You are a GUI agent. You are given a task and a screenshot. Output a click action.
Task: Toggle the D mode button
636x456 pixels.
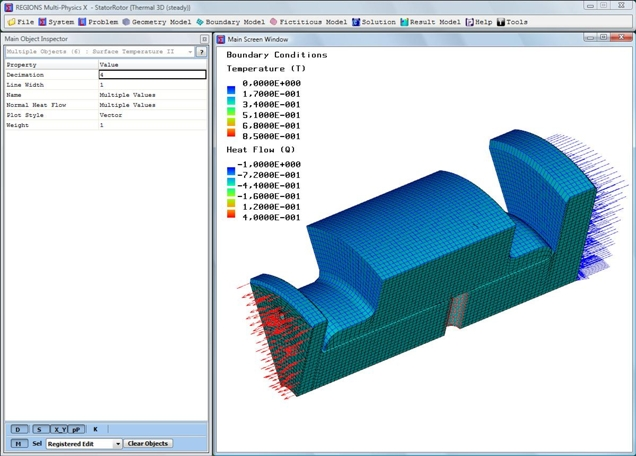19,429
